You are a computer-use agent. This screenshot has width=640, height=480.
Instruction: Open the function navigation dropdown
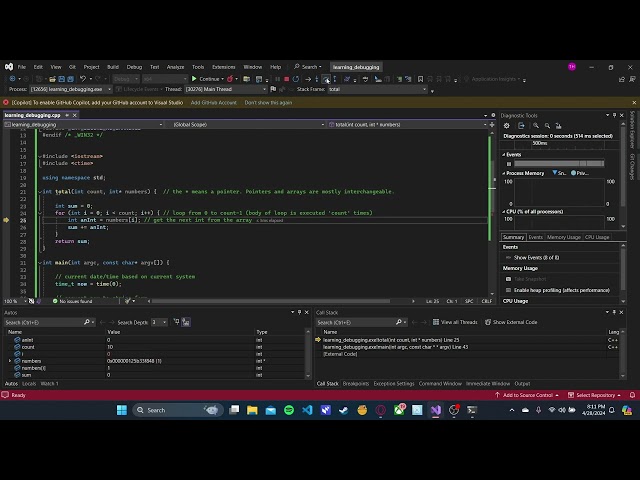tap(407, 124)
